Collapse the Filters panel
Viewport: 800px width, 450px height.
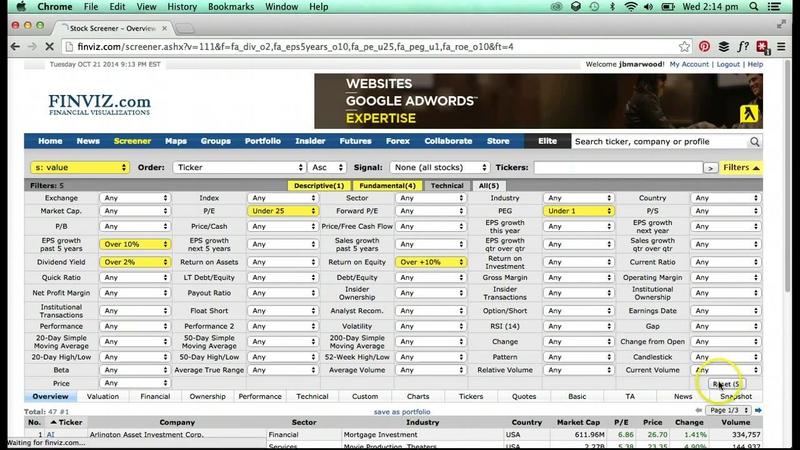tap(741, 167)
